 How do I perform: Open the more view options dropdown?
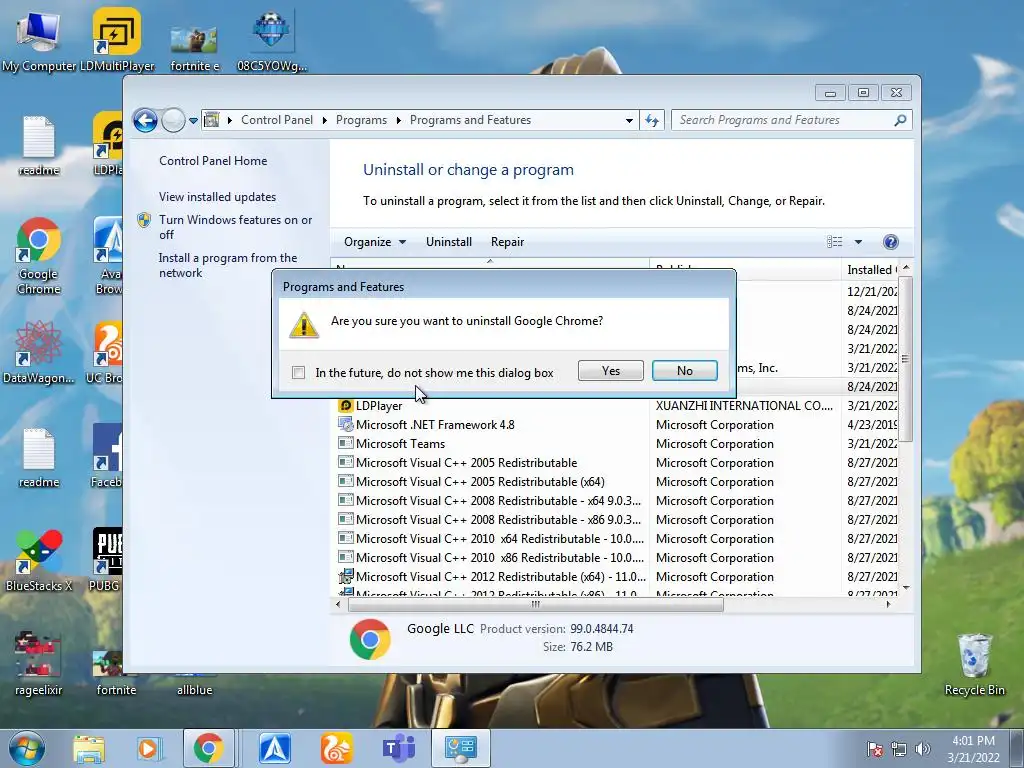tap(858, 242)
